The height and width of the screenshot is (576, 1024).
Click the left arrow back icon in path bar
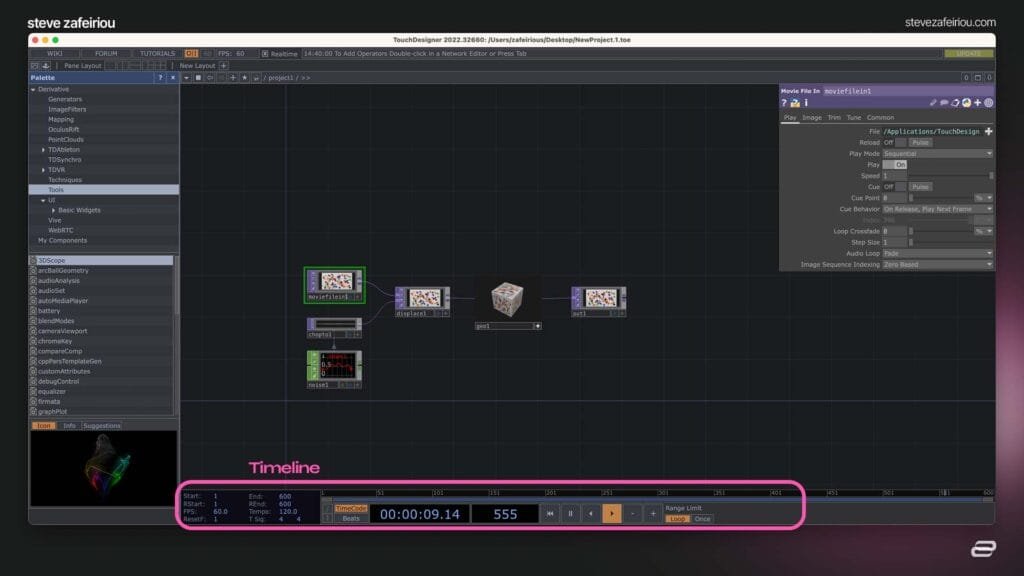210,78
